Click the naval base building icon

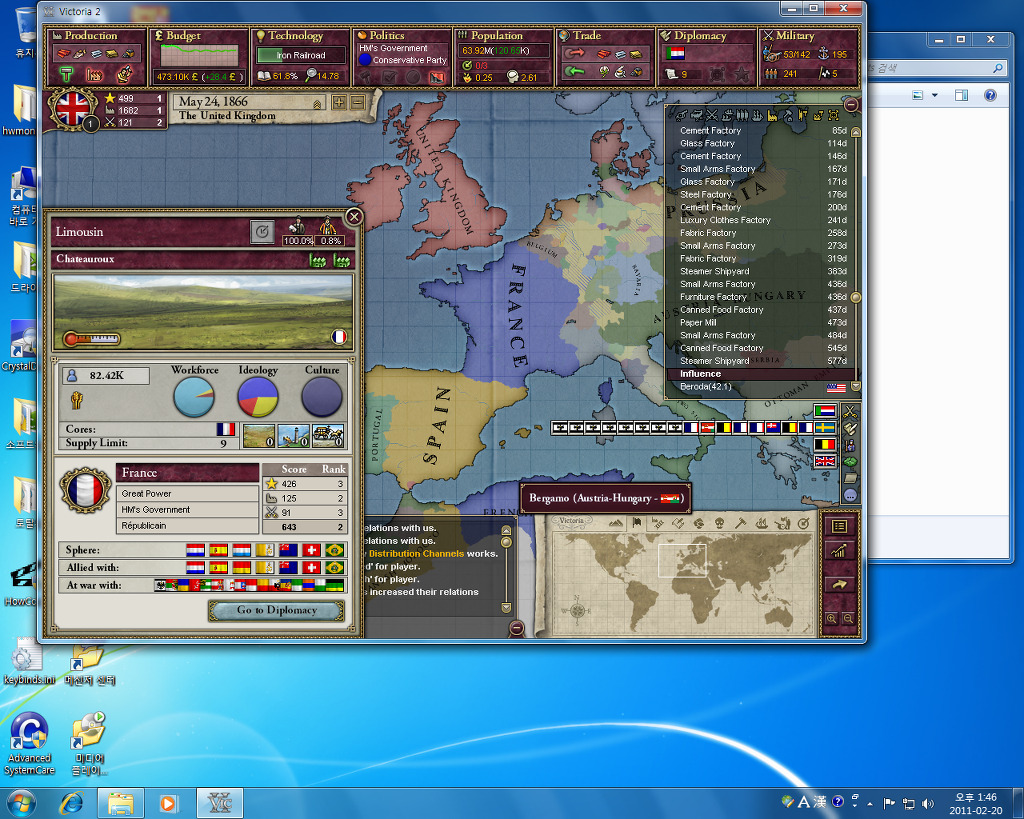(293, 436)
